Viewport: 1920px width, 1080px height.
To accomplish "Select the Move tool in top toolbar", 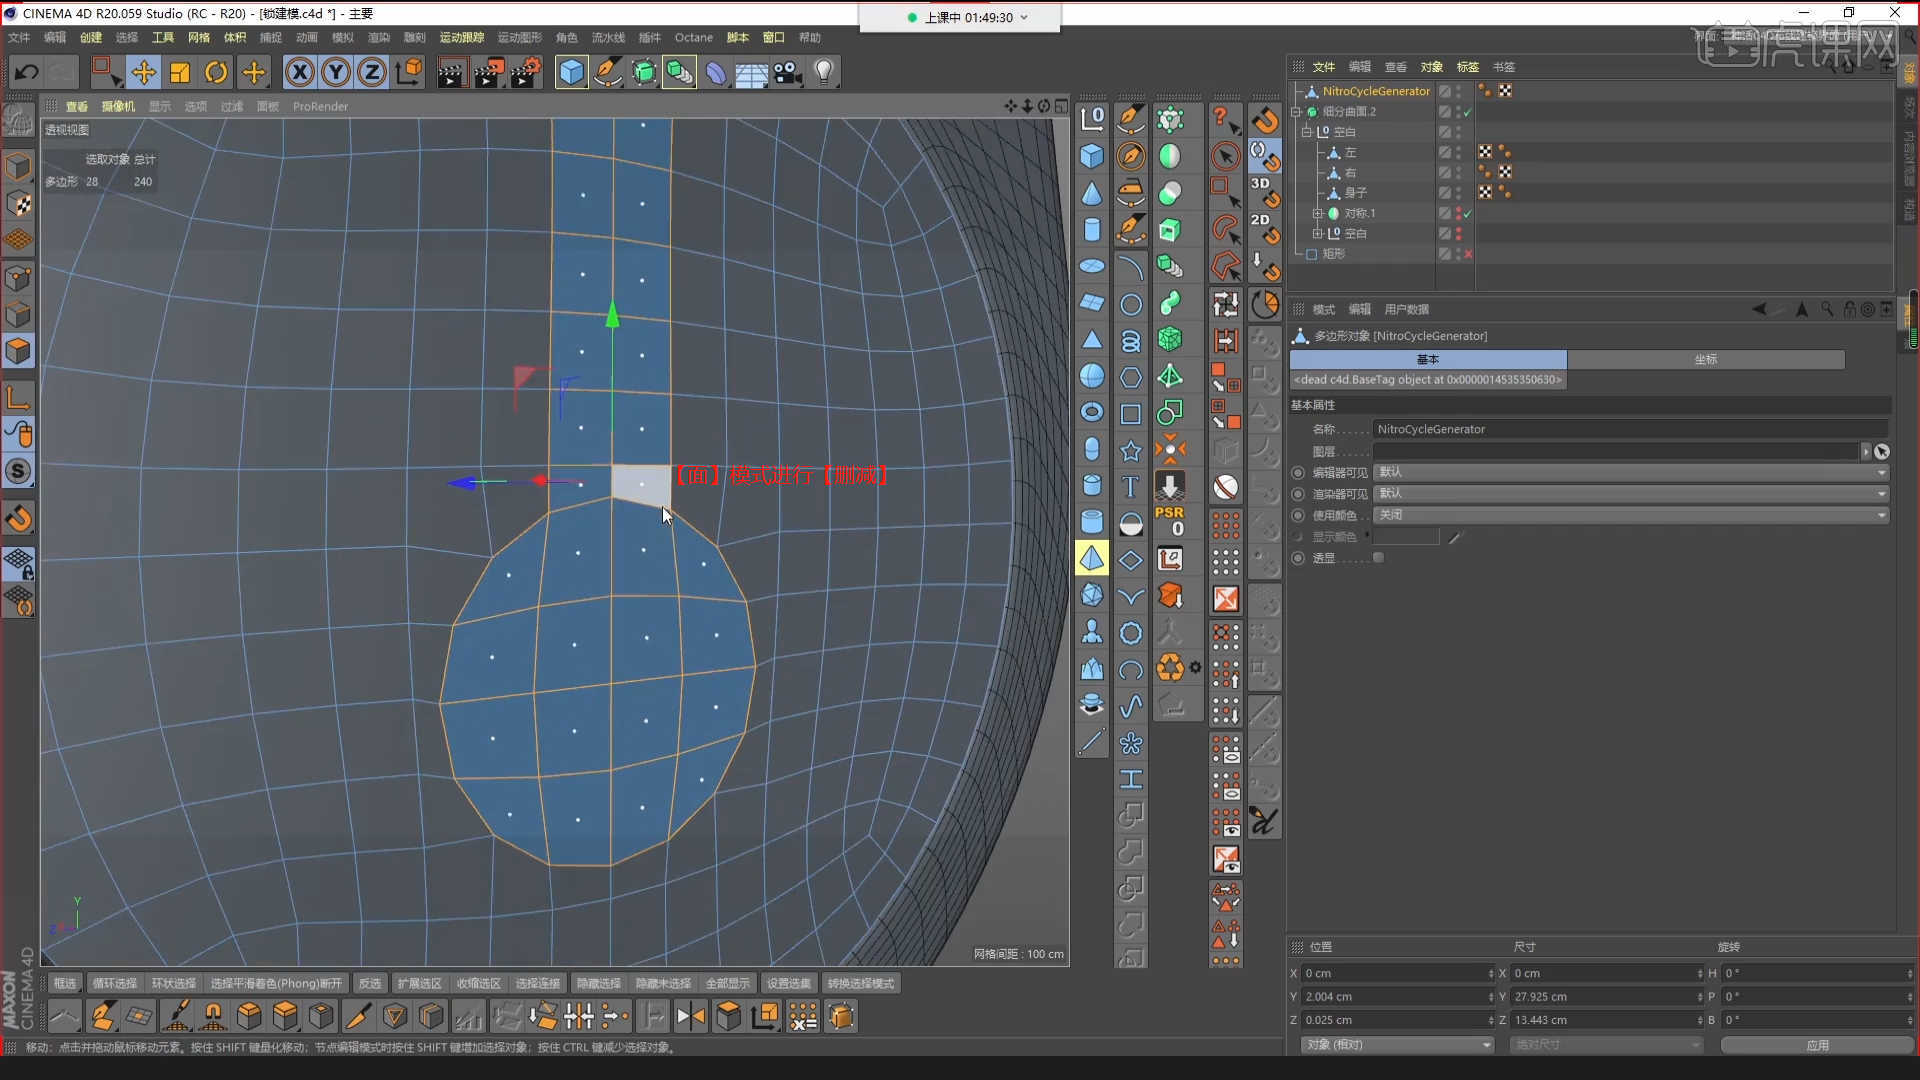I will (144, 72).
